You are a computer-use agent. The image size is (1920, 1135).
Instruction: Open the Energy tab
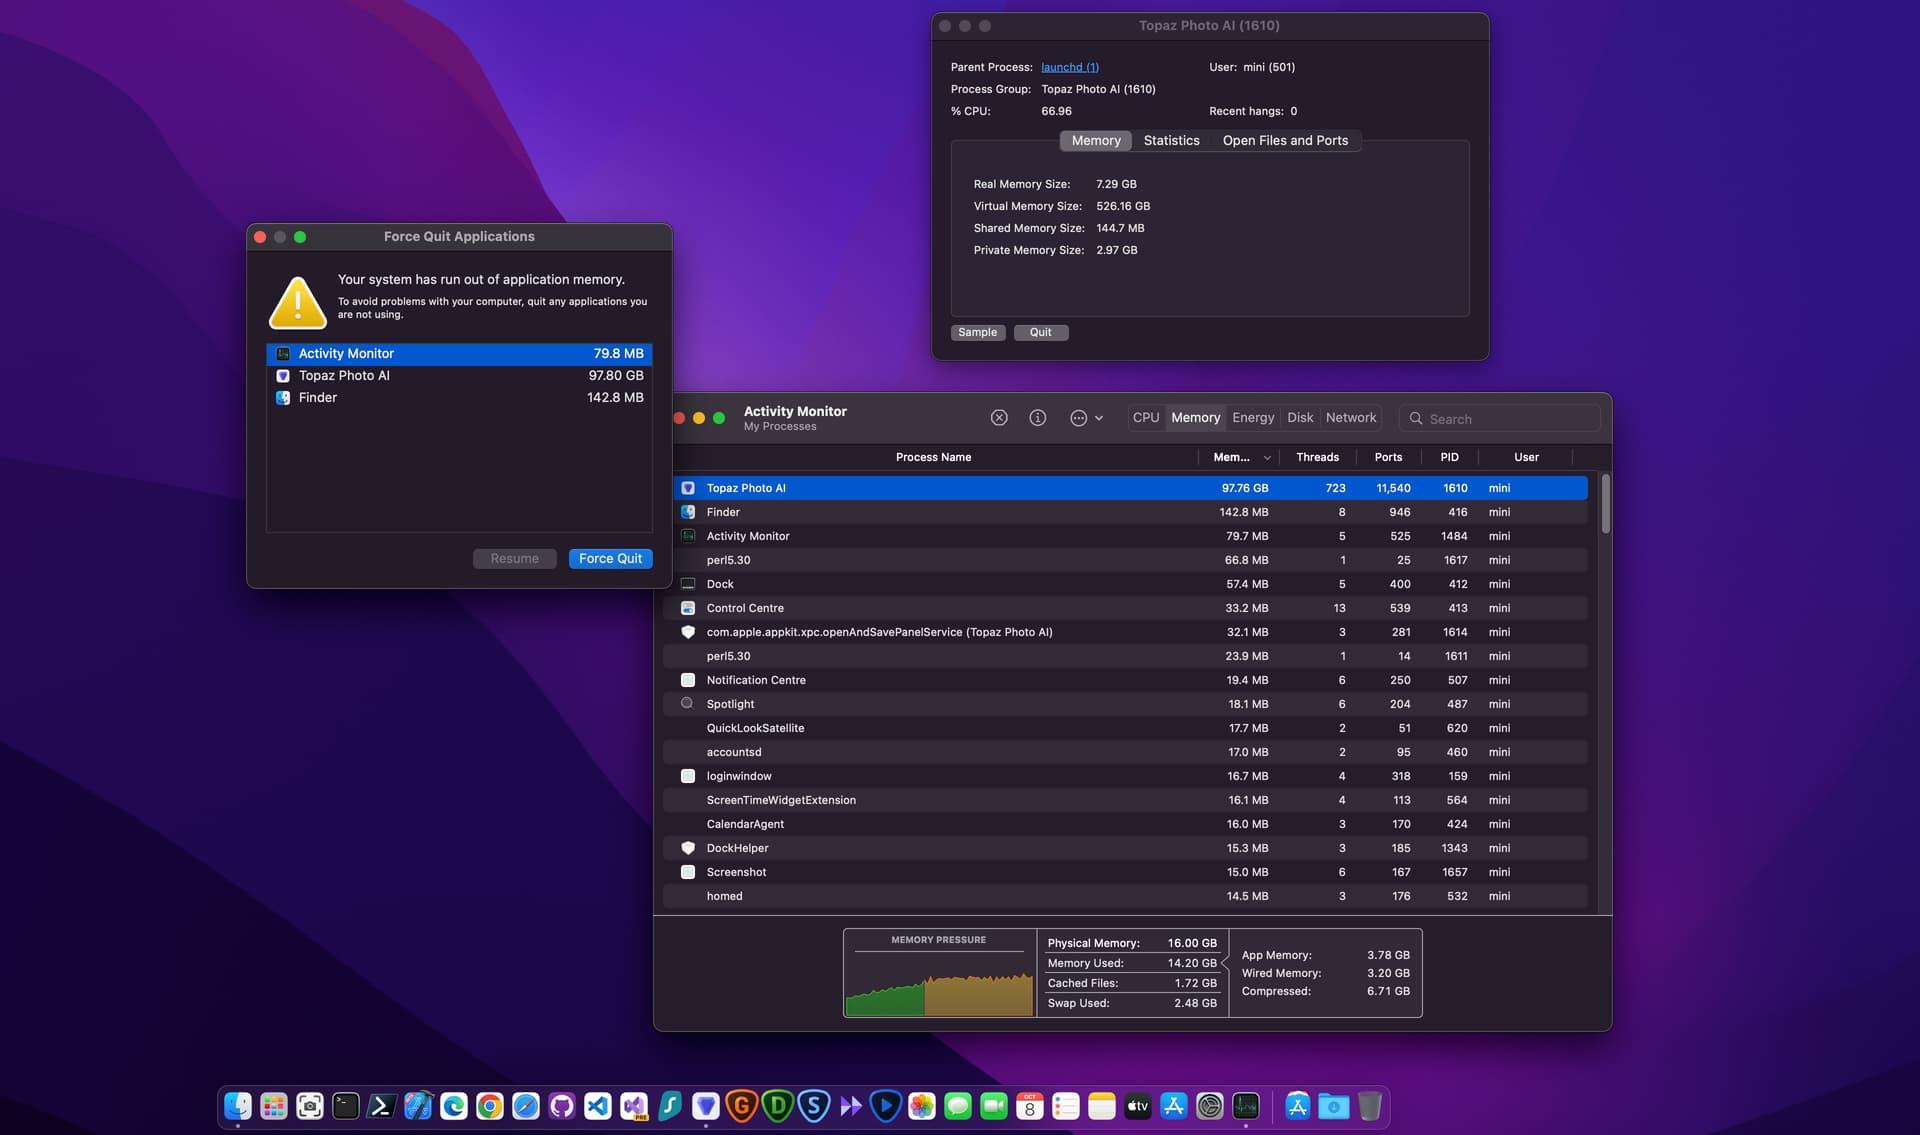[x=1253, y=418]
